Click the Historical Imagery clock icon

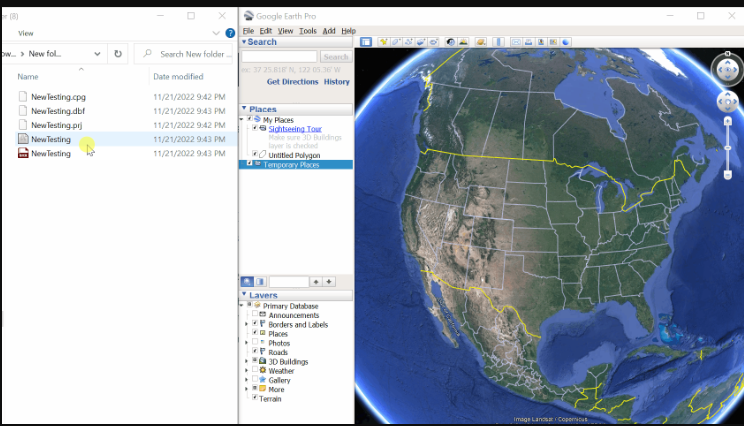(451, 42)
